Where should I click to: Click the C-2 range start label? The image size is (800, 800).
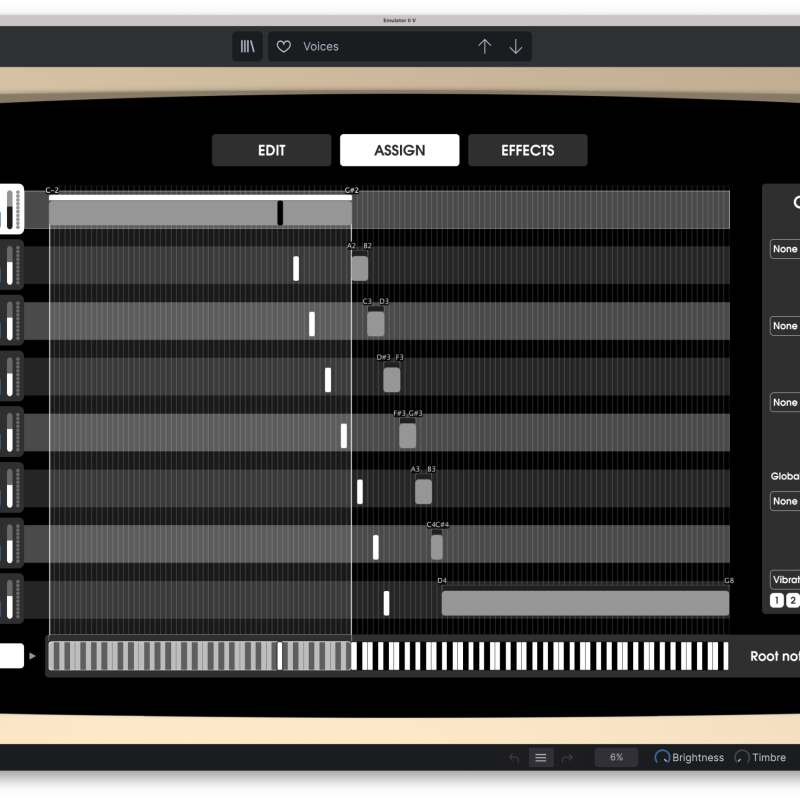click(52, 190)
